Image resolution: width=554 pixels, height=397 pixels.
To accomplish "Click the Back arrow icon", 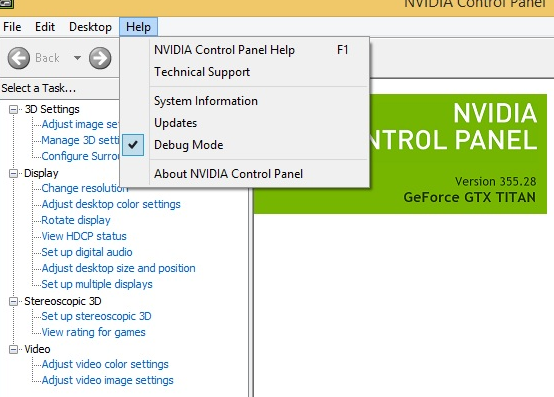I will point(19,58).
